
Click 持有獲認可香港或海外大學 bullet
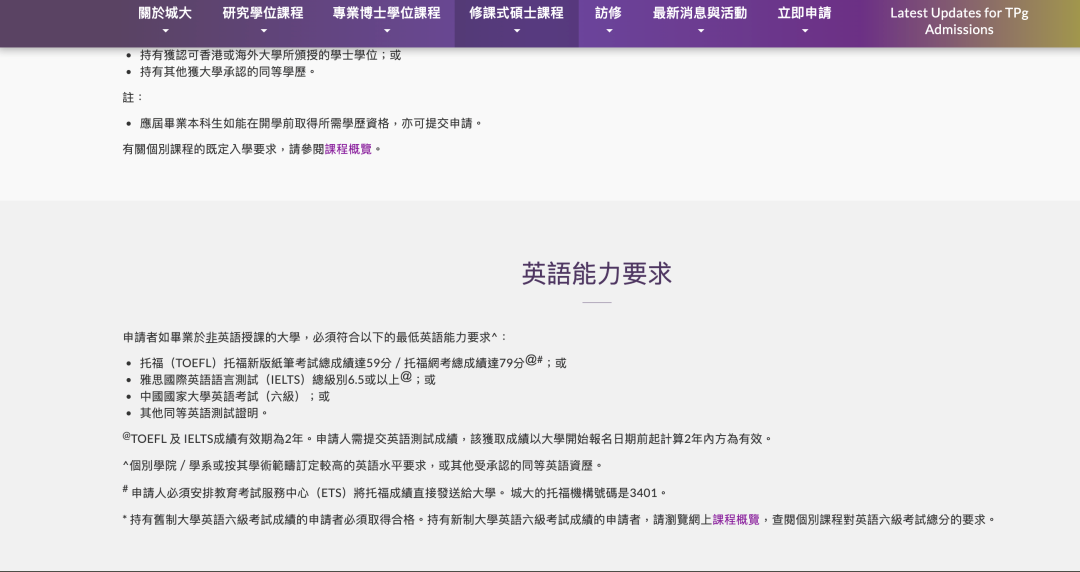click(x=270, y=55)
